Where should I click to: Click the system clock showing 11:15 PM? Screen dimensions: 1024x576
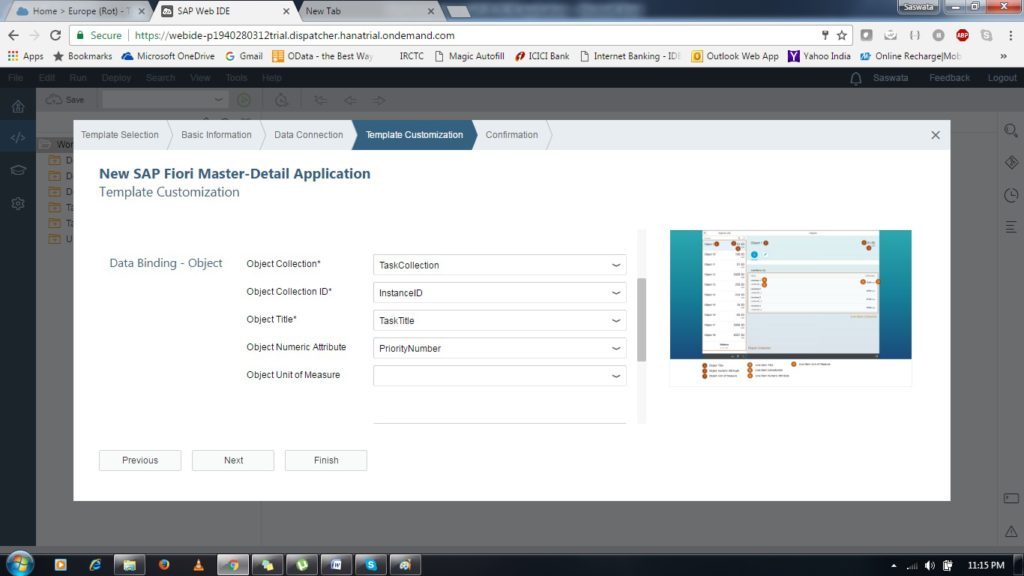[x=985, y=566]
